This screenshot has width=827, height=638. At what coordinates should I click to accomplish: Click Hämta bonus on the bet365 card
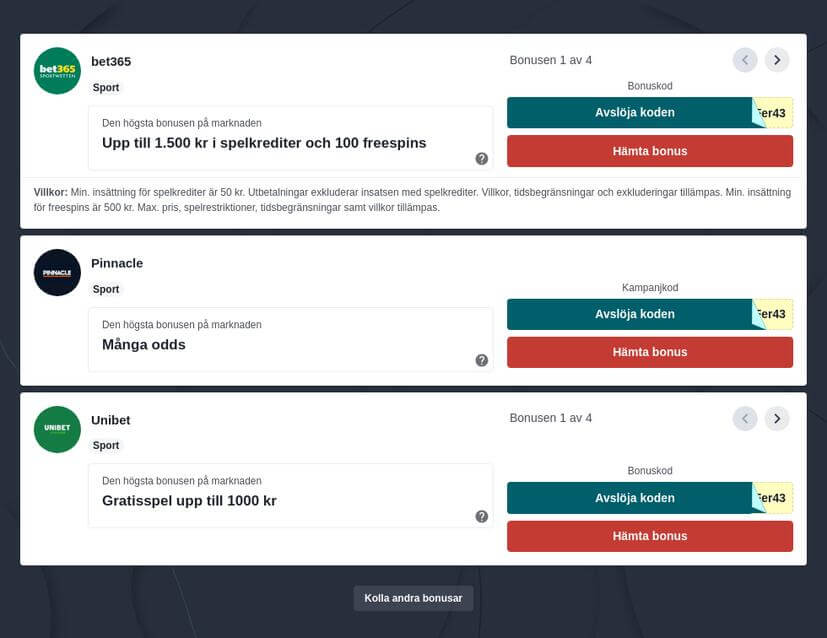[x=650, y=151]
